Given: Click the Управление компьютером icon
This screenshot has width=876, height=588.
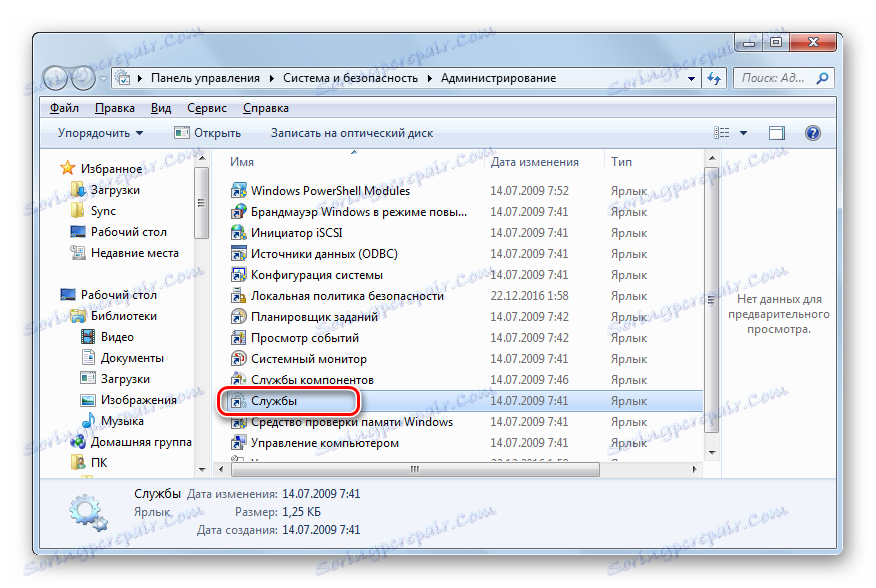Looking at the screenshot, I should pyautogui.click(x=239, y=443).
